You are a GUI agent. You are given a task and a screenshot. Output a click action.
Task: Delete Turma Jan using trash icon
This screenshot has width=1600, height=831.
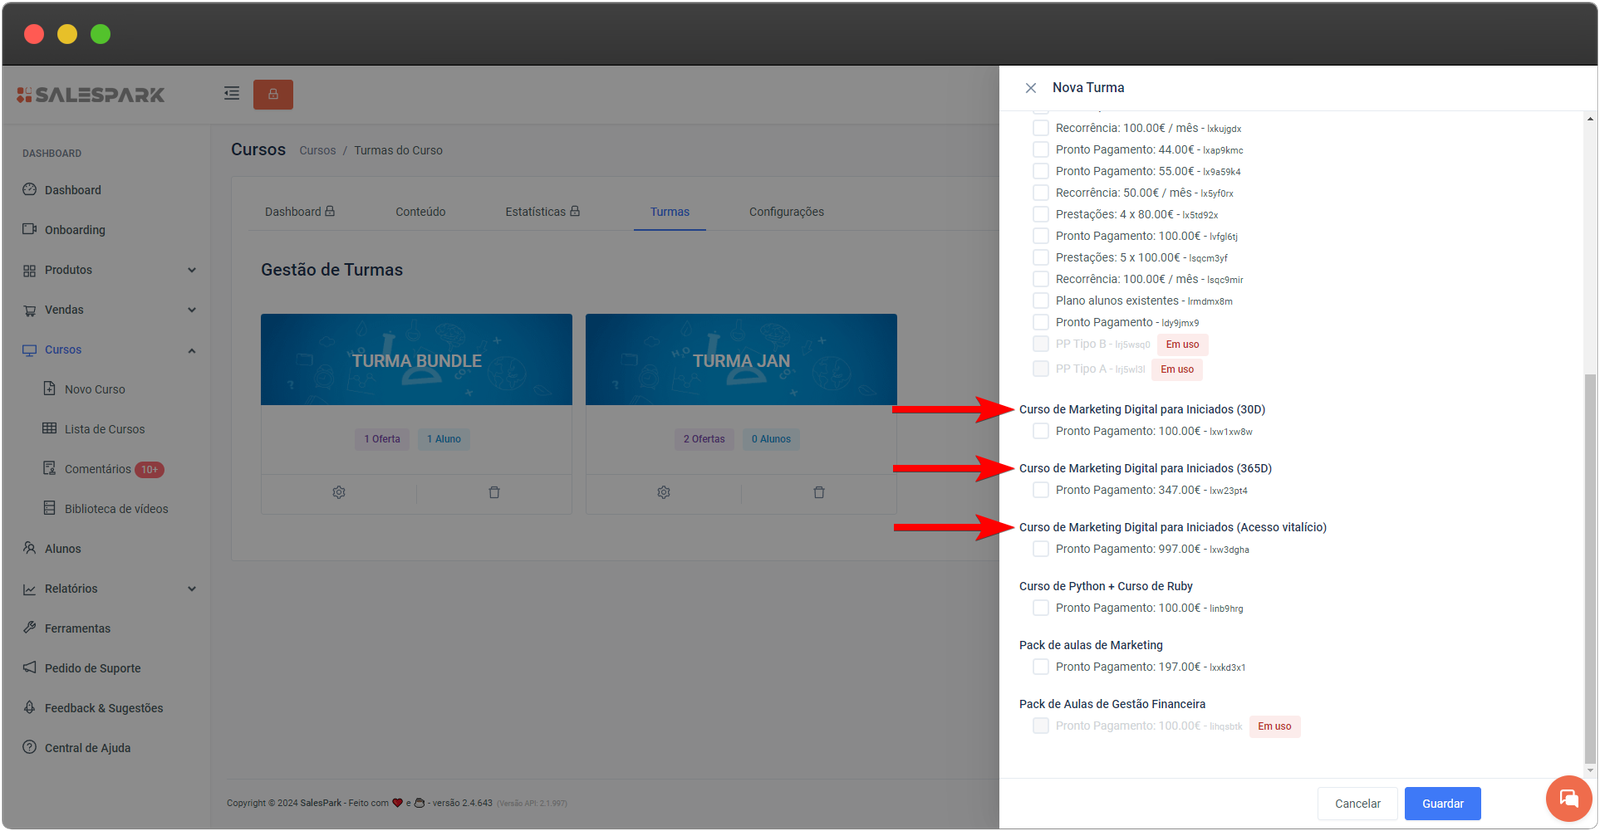819,492
